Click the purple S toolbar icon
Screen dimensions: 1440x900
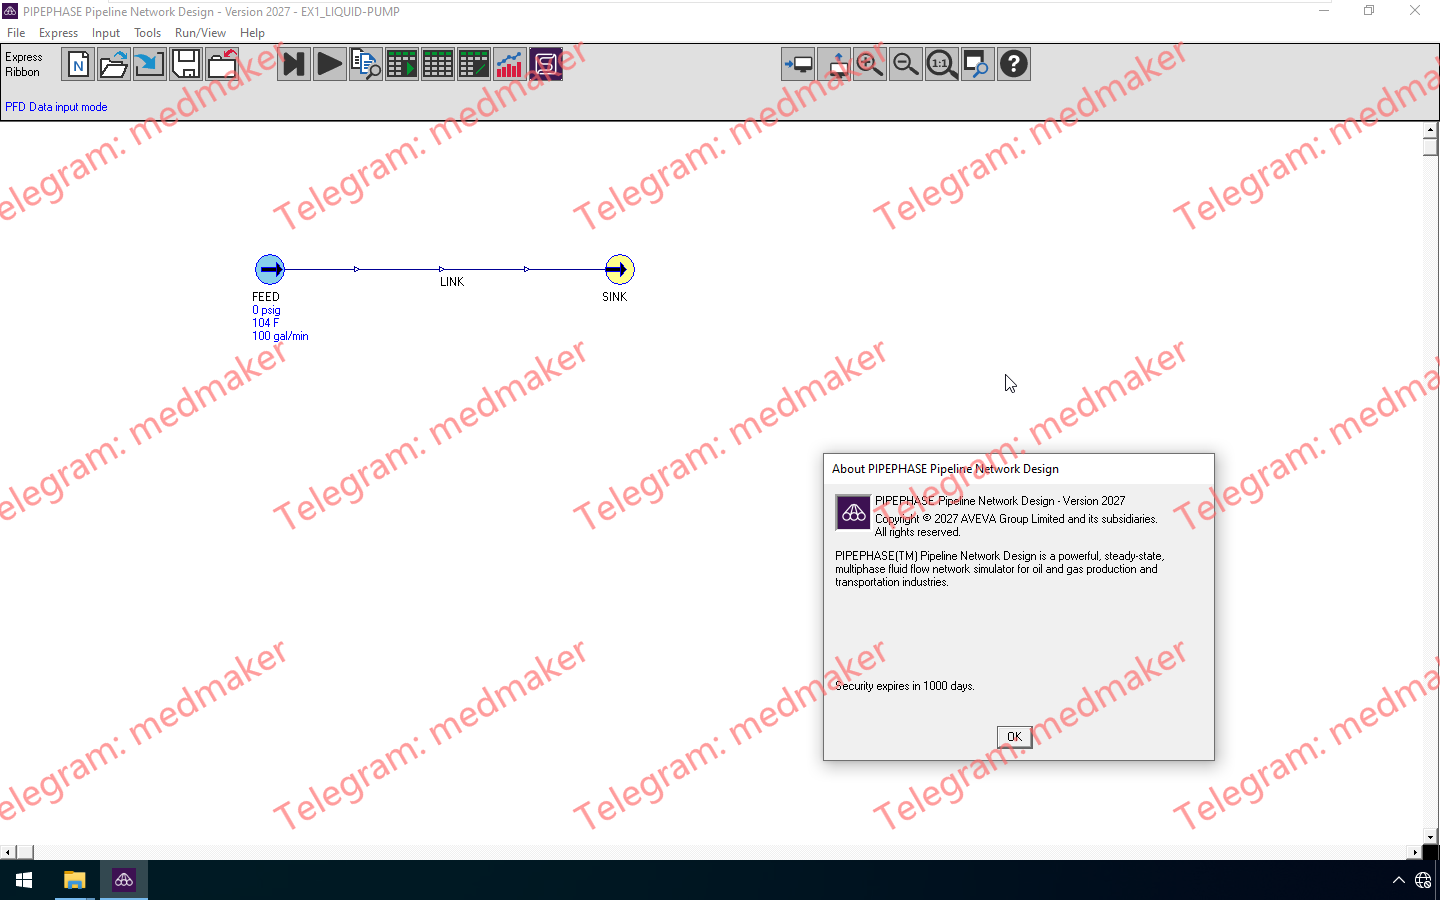[546, 65]
